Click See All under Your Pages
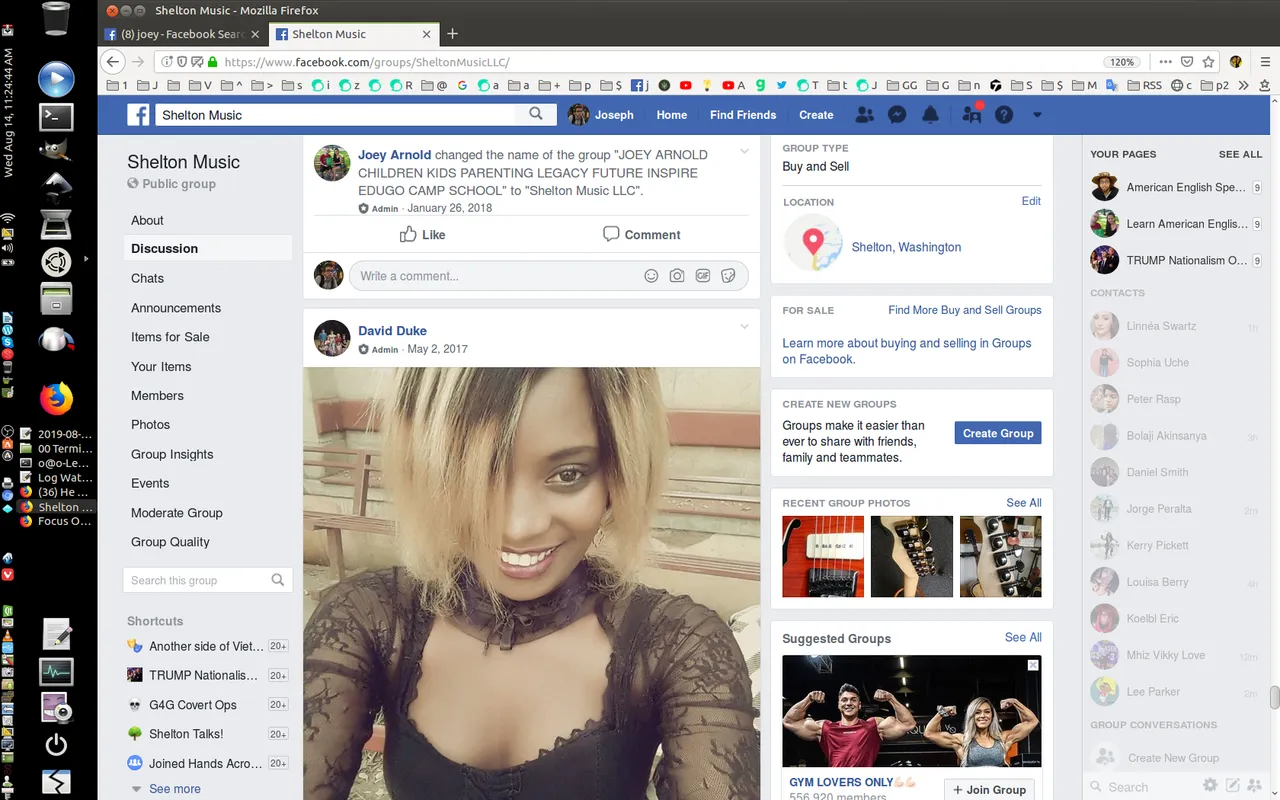1280x800 pixels. 1240,154
